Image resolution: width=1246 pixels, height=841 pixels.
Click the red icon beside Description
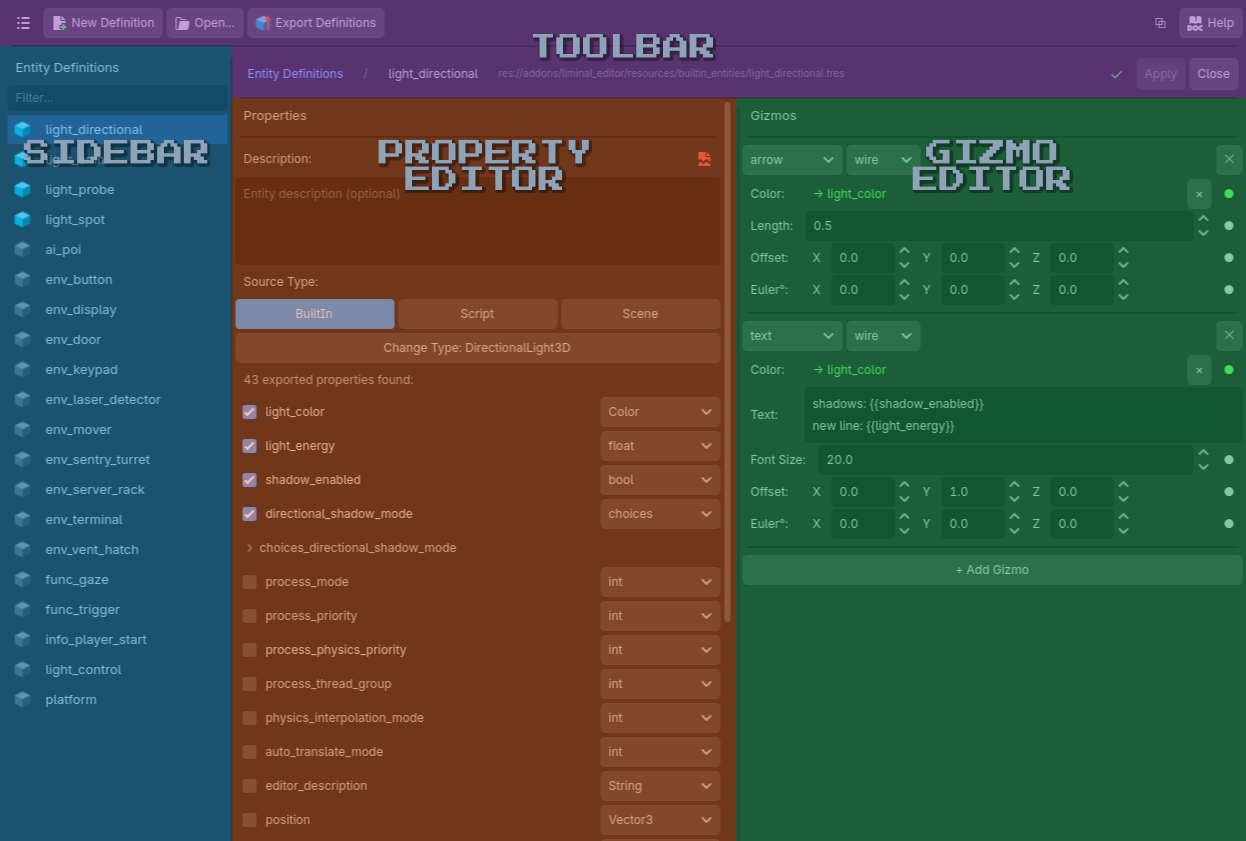point(705,159)
